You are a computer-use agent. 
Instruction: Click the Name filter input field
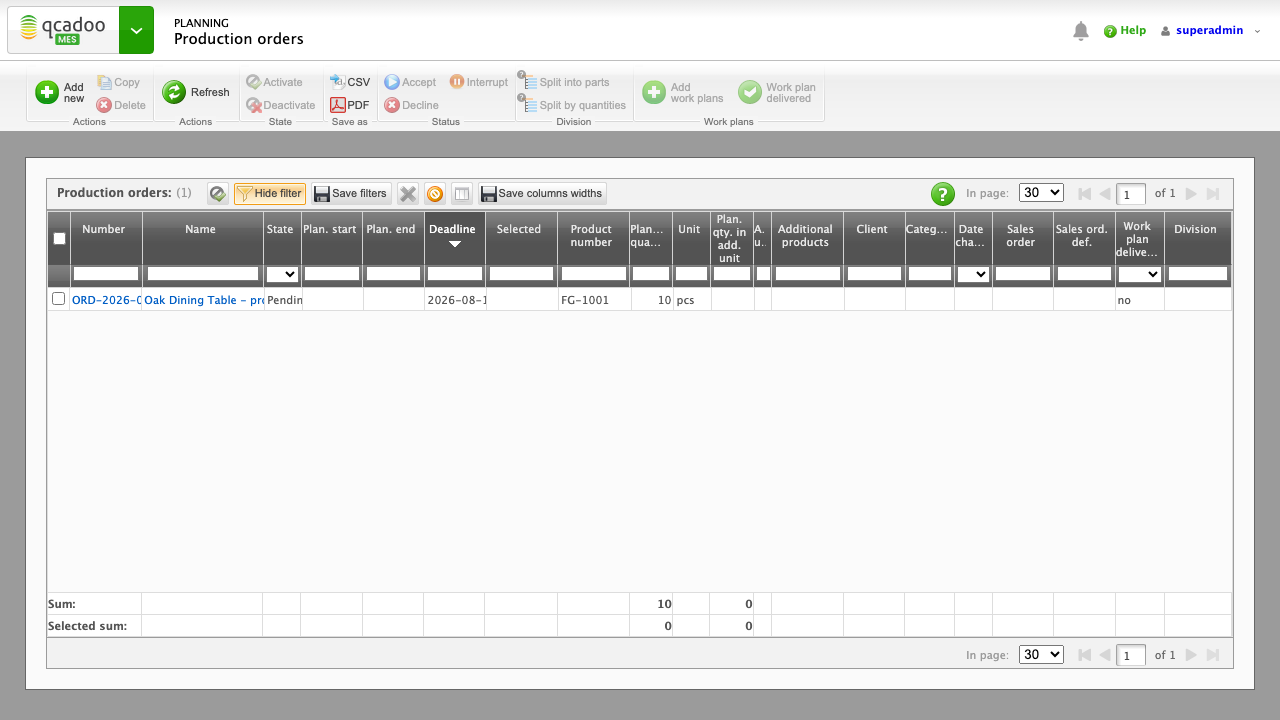(203, 274)
